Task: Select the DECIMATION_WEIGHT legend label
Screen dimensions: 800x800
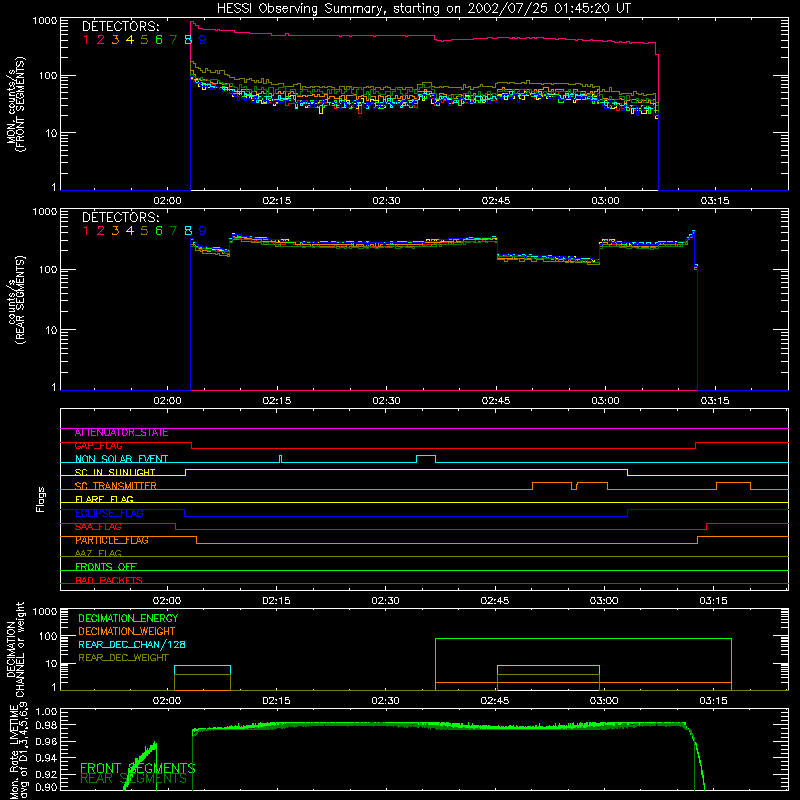Action: 127,632
